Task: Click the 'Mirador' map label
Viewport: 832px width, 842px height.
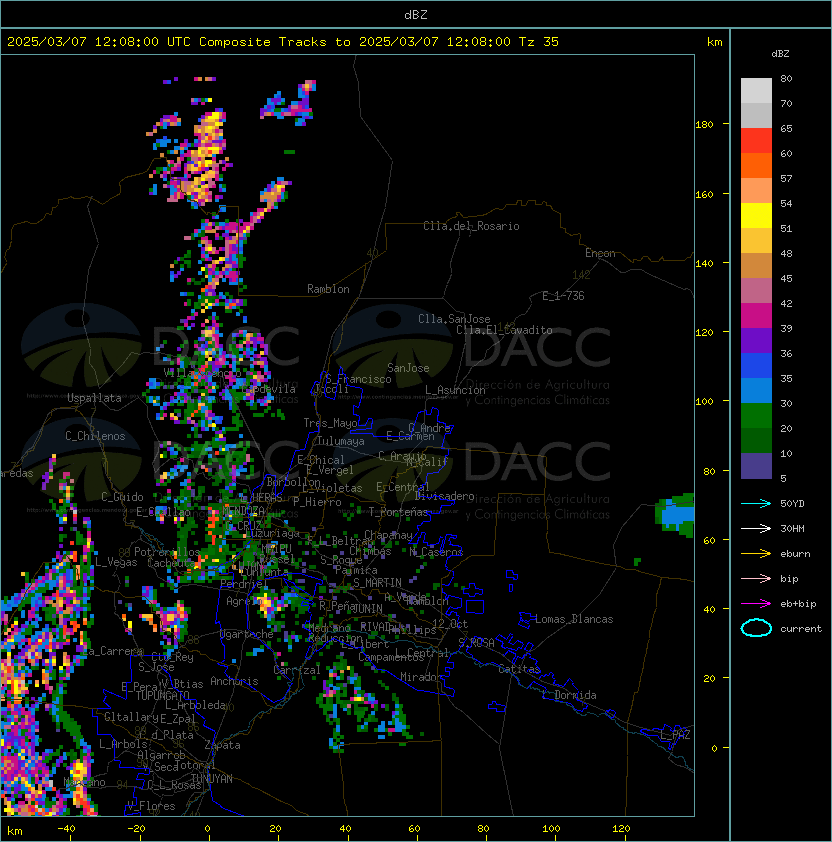Action: click(x=422, y=677)
